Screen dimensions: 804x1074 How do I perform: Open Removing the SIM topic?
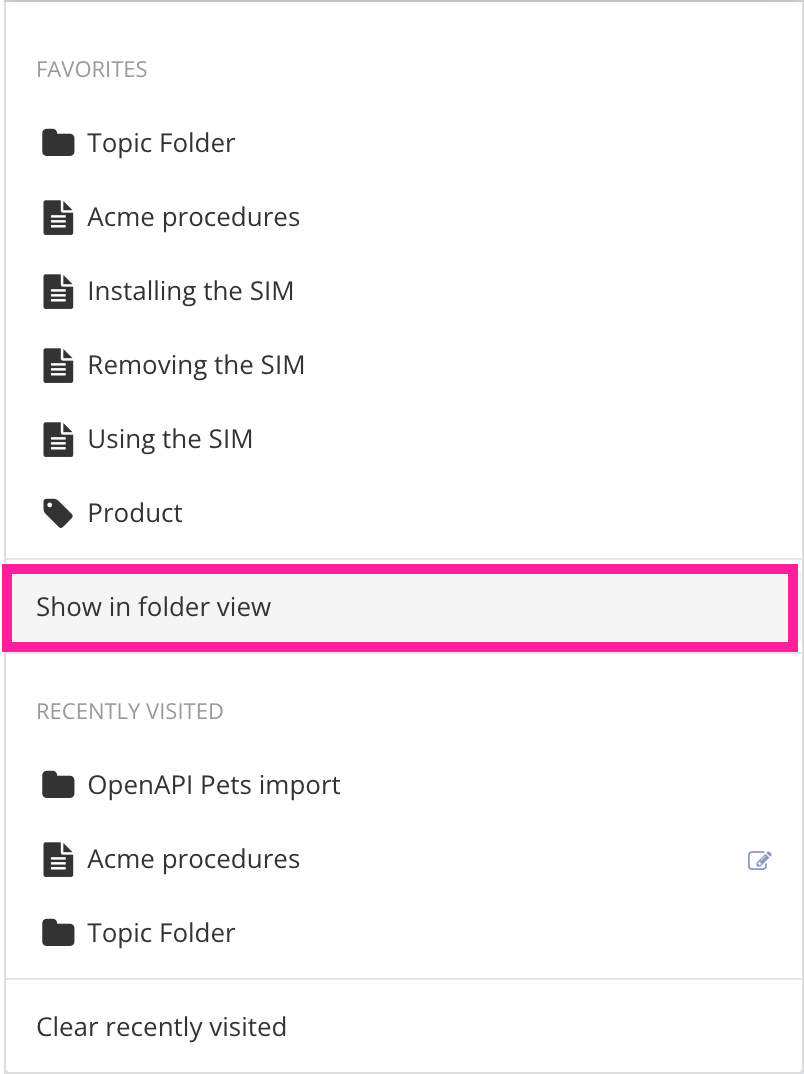[x=196, y=364]
